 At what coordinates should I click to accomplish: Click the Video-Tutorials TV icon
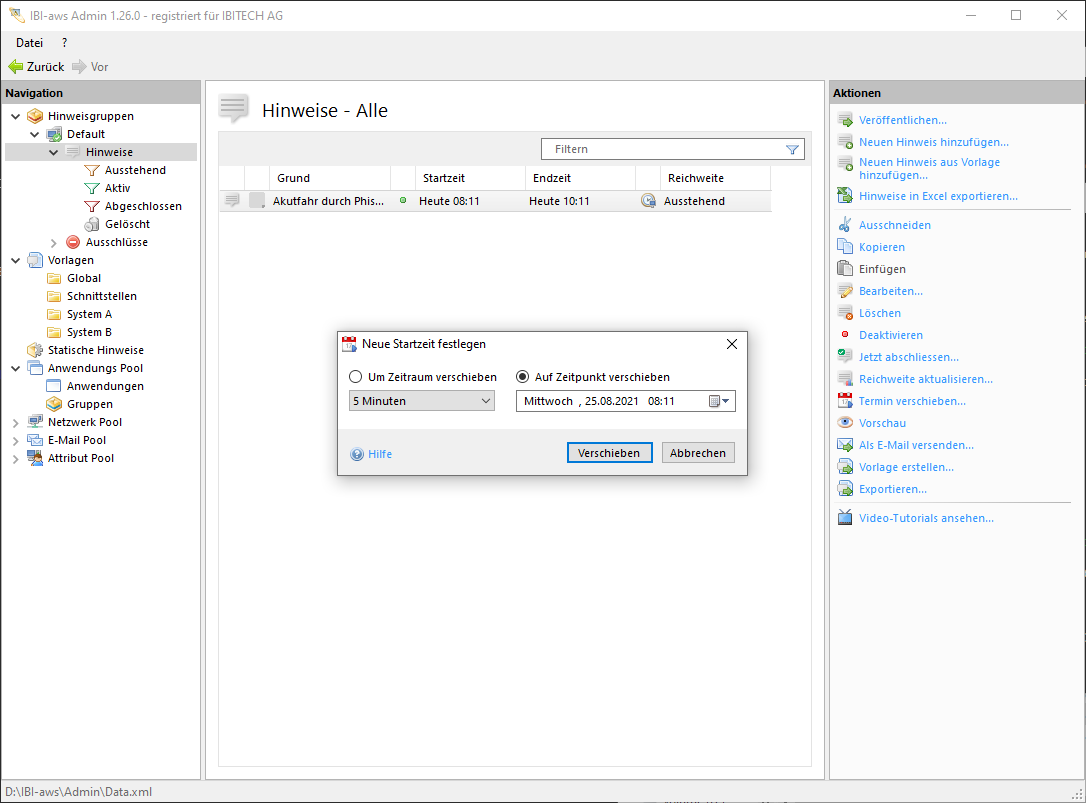pyautogui.click(x=845, y=518)
